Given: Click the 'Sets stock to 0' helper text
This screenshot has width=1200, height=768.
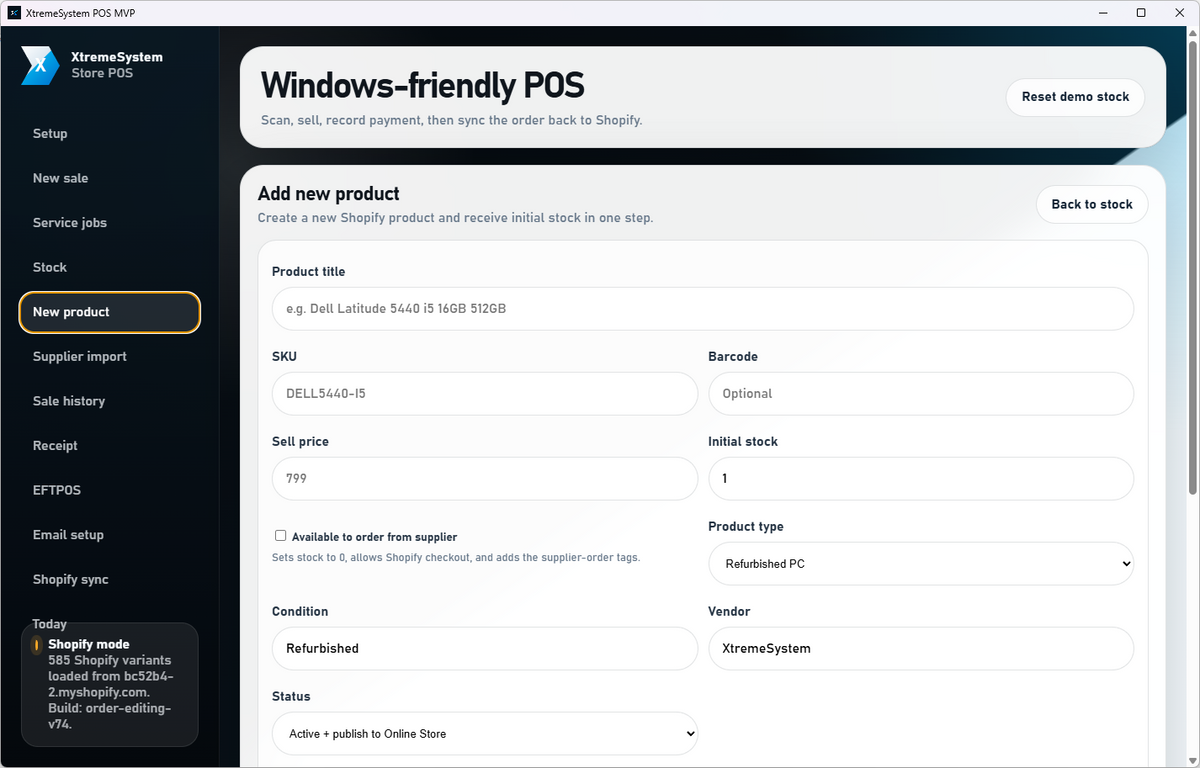Looking at the screenshot, I should (x=456, y=557).
